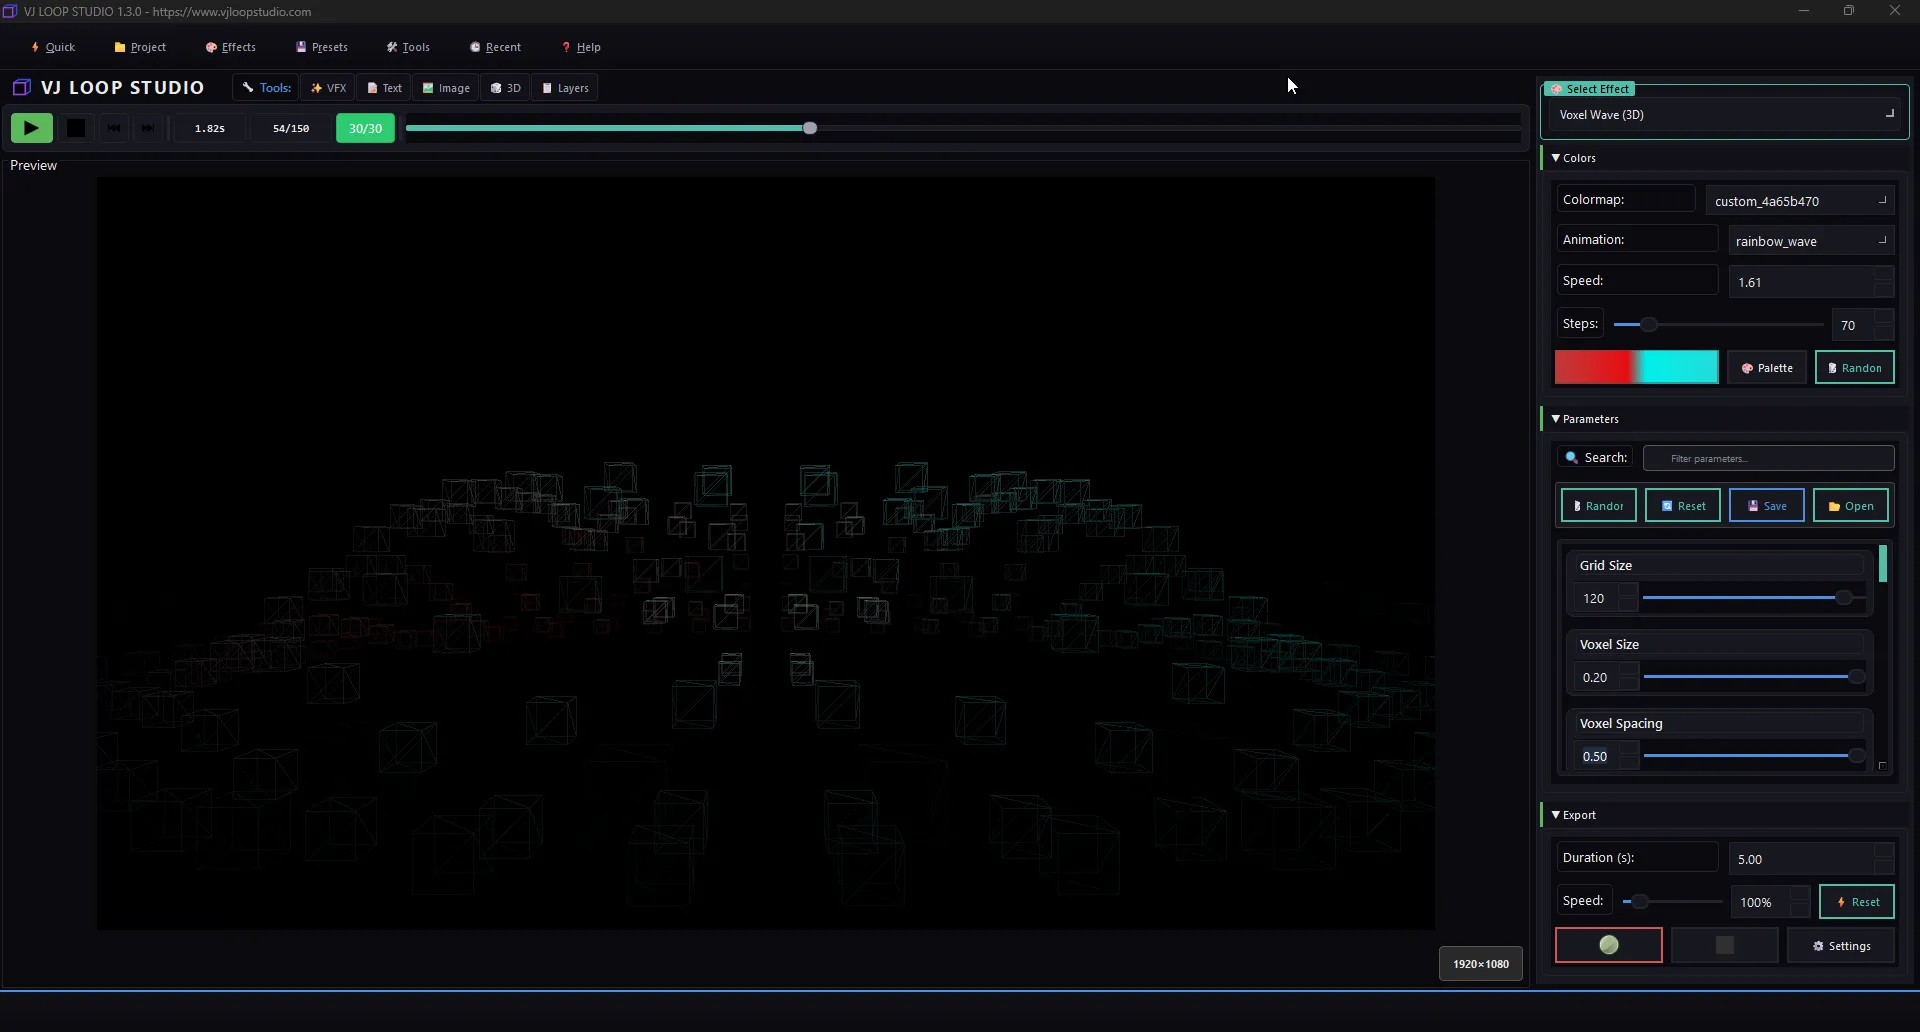The width and height of the screenshot is (1920, 1032).
Task: Collapse the Parameters section
Action: pyautogui.click(x=1584, y=419)
